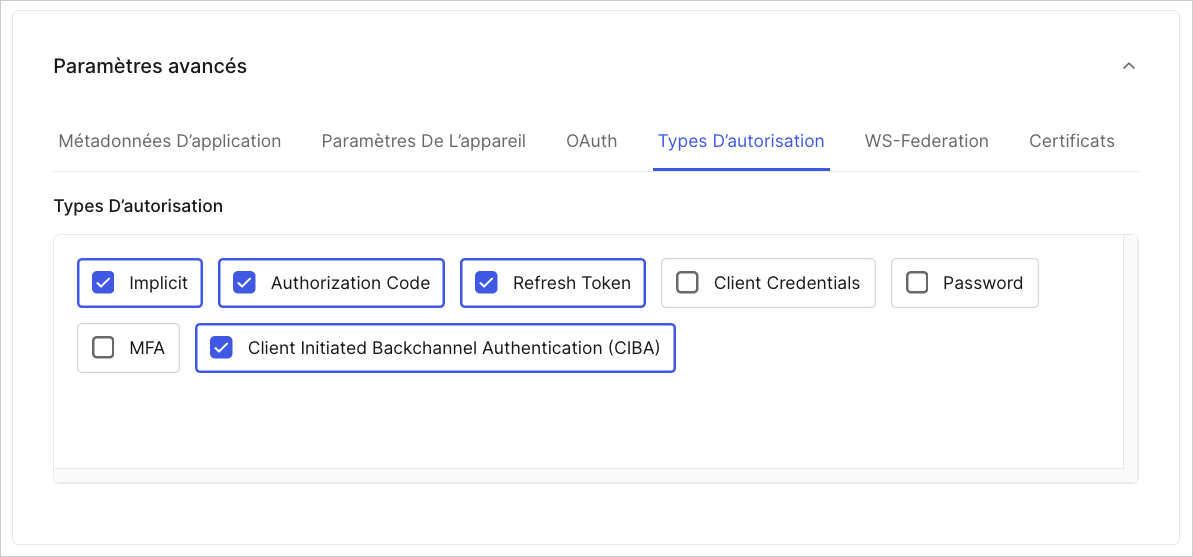Click the Refresh Token label text

point(572,283)
